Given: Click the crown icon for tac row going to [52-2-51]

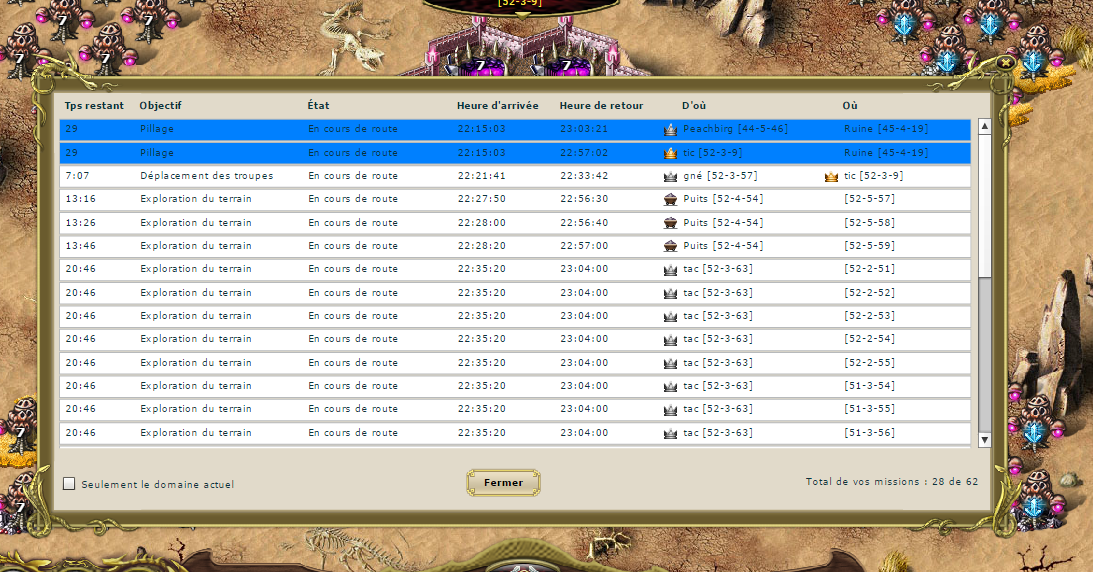Looking at the screenshot, I should [x=670, y=270].
